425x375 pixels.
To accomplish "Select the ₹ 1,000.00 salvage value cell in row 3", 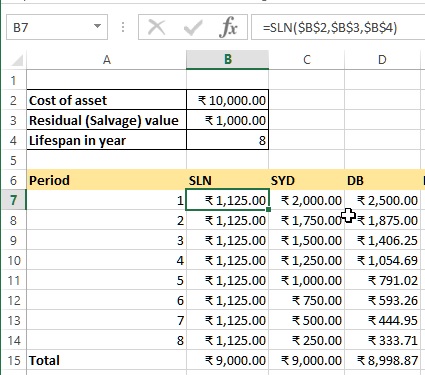I will (x=228, y=120).
